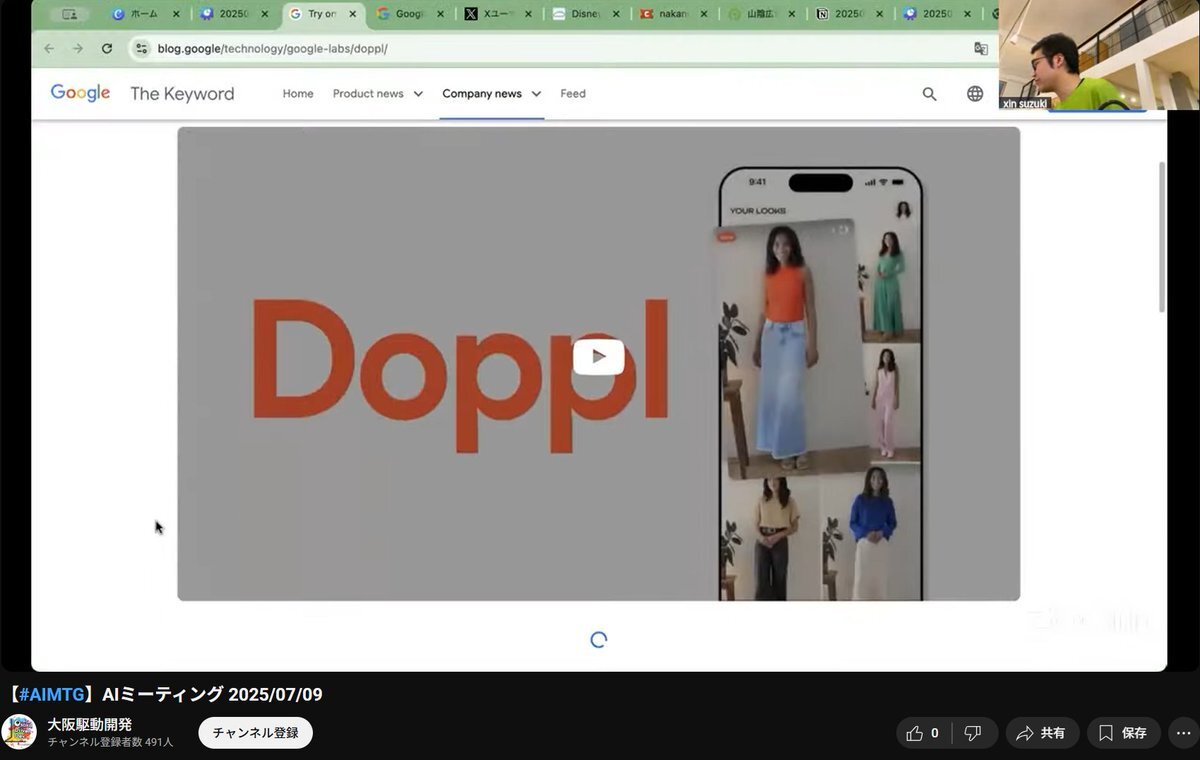Like the video with thumbs up
The width and height of the screenshot is (1200, 760).
coord(923,733)
